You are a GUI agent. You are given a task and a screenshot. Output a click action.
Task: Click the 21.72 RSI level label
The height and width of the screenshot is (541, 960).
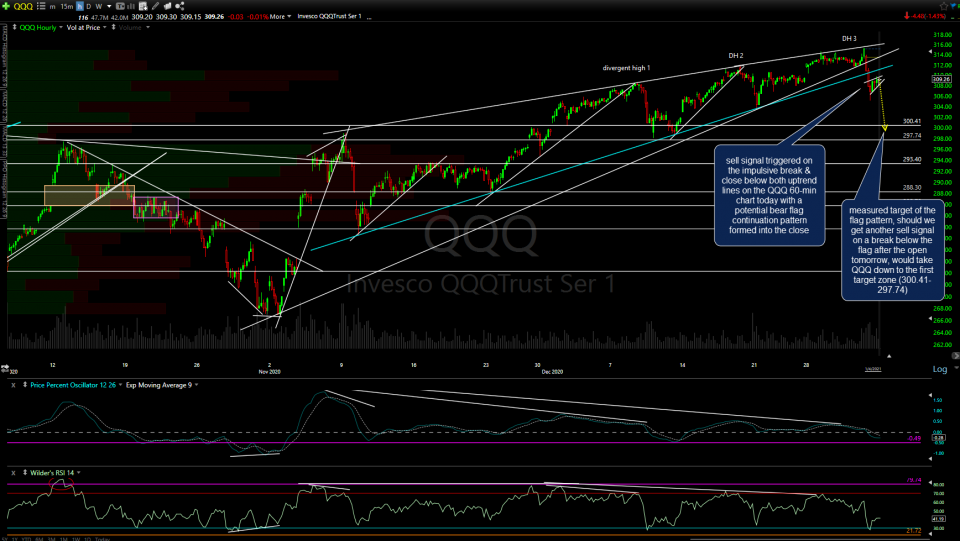[913, 531]
